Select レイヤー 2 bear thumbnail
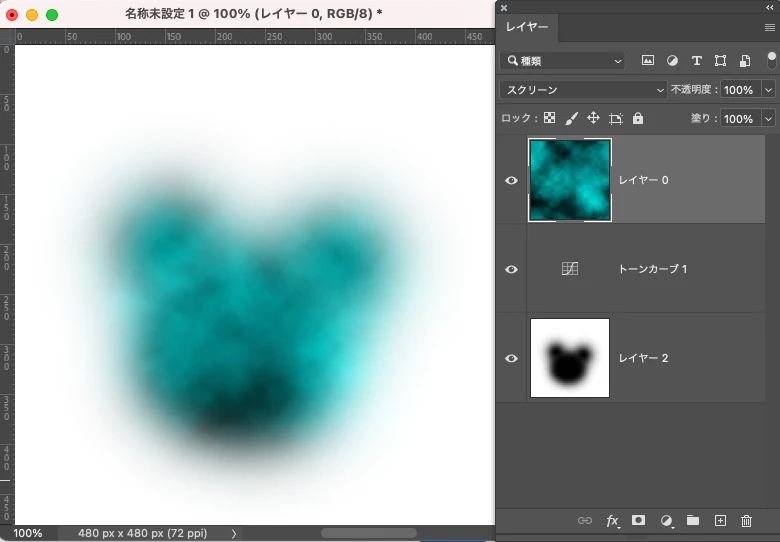The width and height of the screenshot is (780, 542). (570, 358)
